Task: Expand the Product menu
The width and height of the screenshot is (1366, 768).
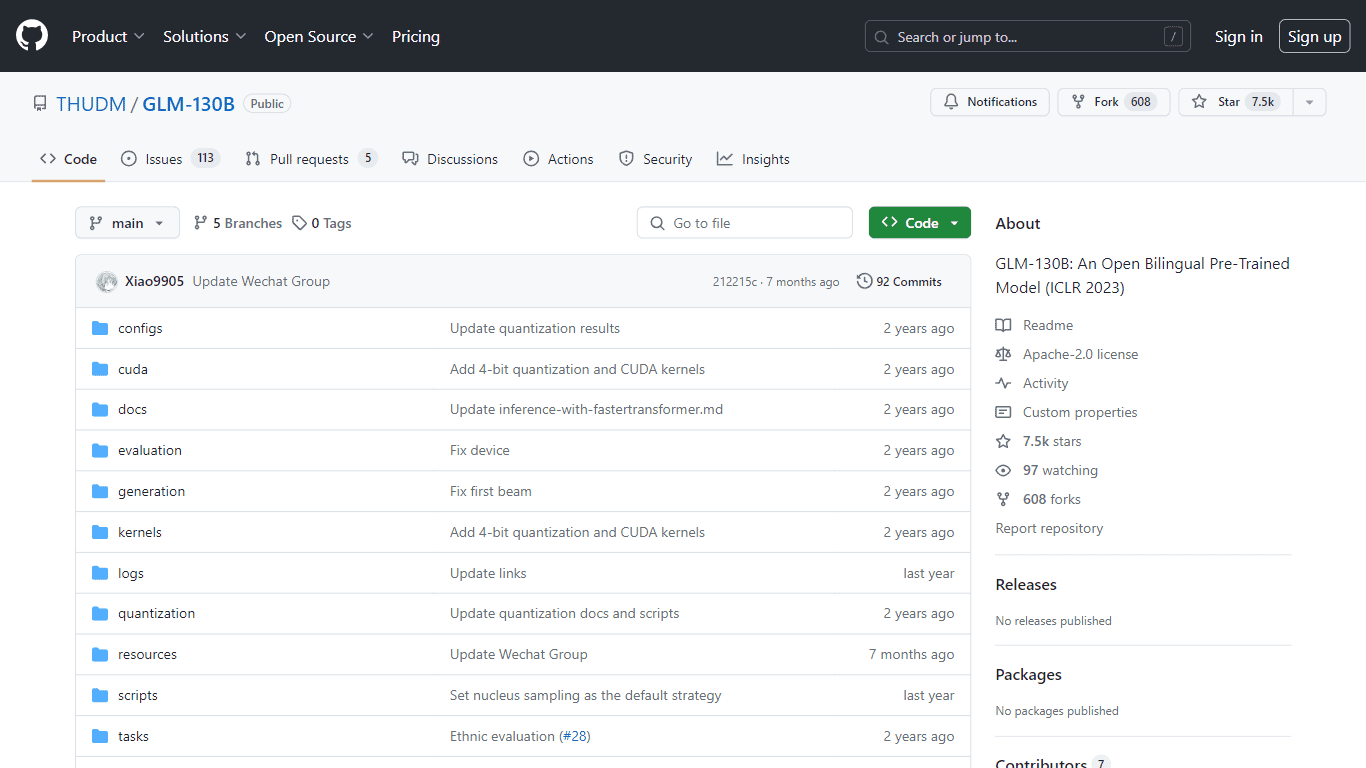Action: [108, 36]
